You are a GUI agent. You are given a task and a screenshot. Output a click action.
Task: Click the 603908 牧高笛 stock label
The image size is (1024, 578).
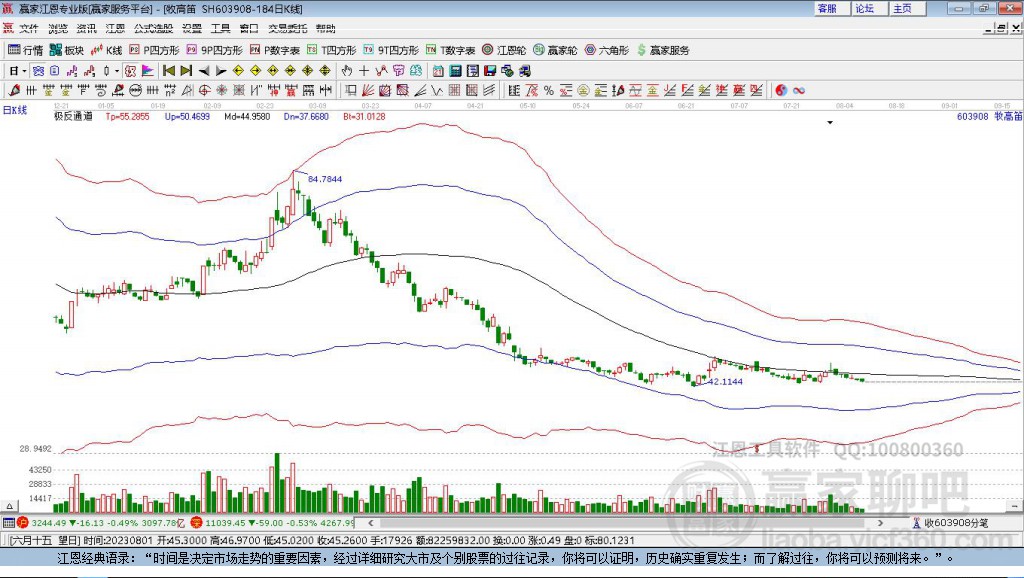pyautogui.click(x=989, y=116)
